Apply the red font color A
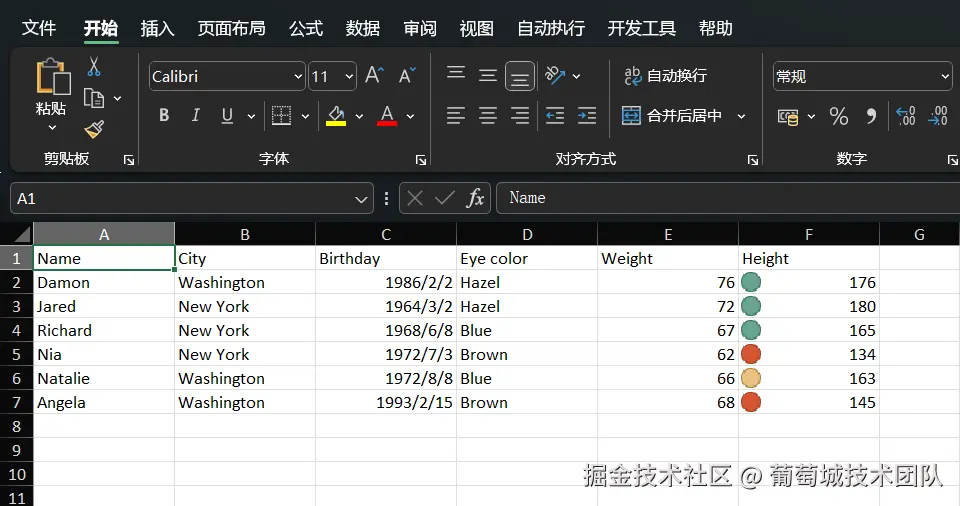The height and width of the screenshot is (506, 960). 387,115
